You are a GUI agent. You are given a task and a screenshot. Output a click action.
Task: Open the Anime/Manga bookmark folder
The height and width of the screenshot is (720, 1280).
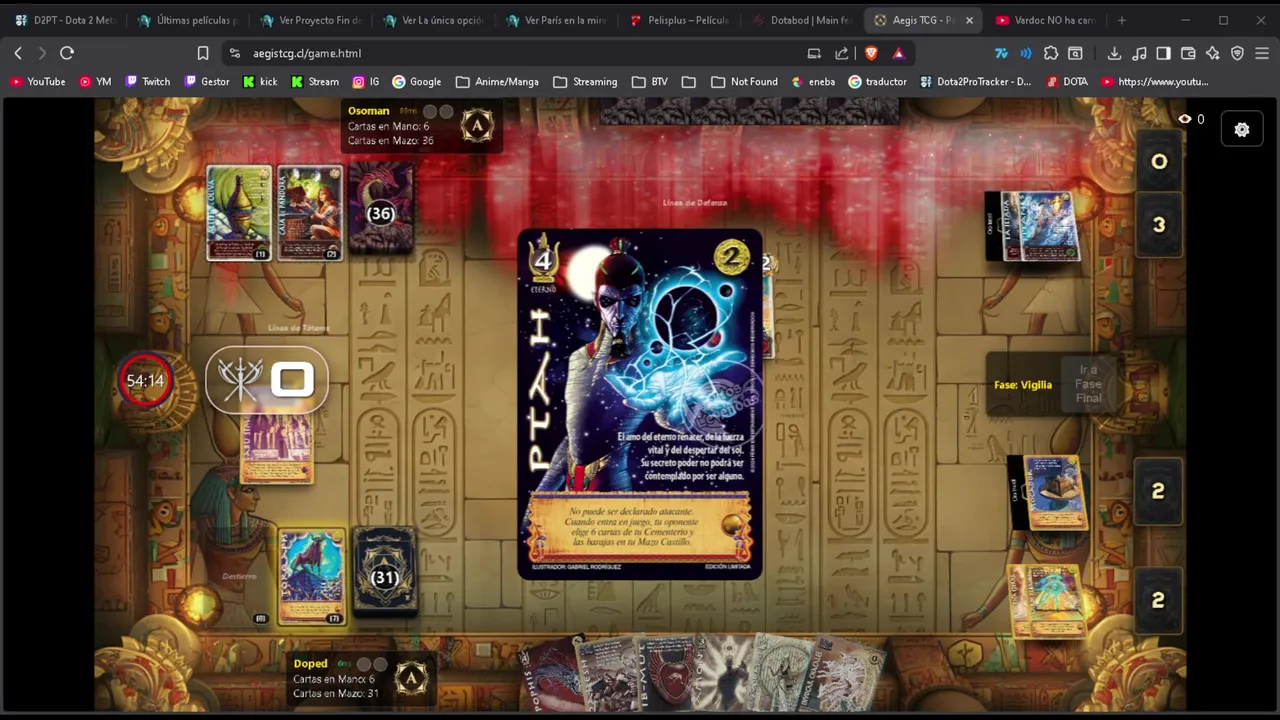497,82
